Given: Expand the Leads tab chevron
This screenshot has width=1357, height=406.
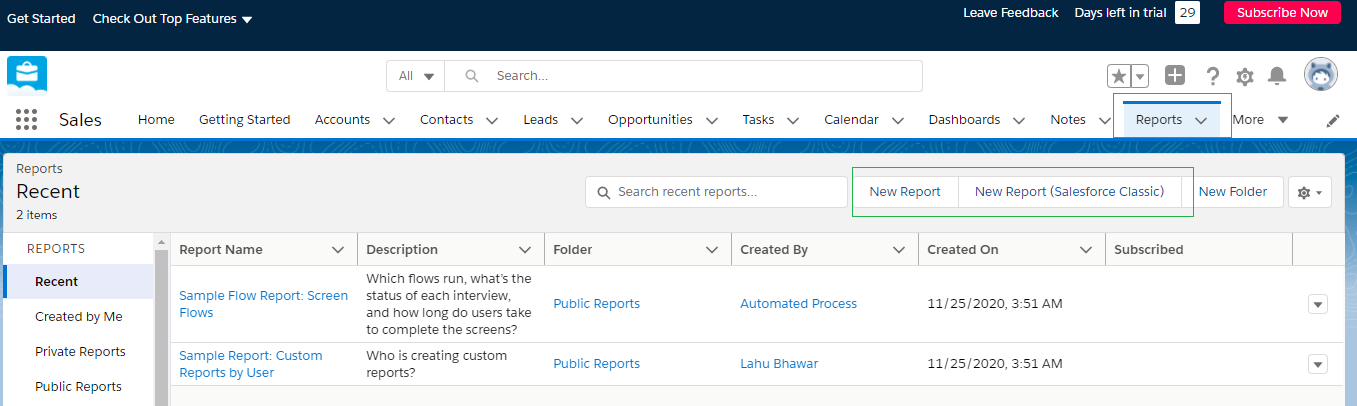Looking at the screenshot, I should [x=577, y=120].
